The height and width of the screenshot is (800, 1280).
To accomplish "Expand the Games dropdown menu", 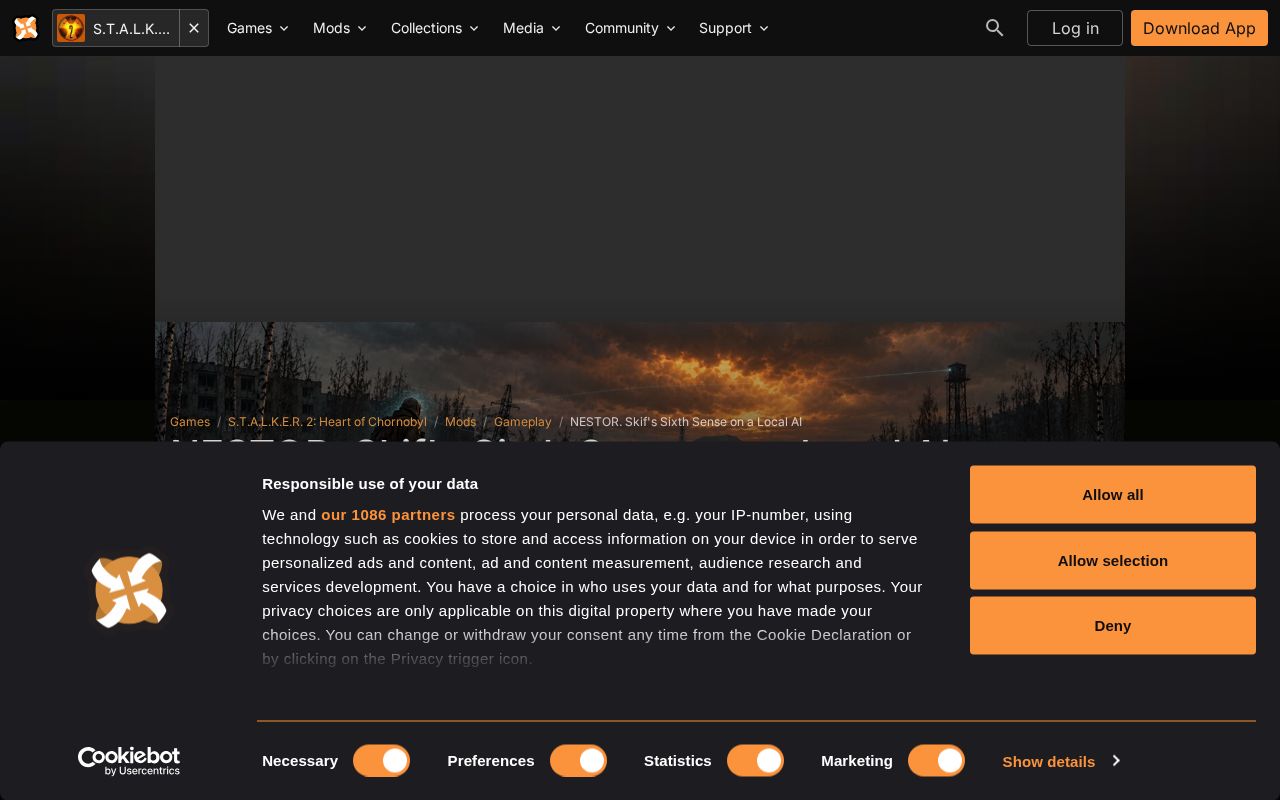I will [258, 28].
